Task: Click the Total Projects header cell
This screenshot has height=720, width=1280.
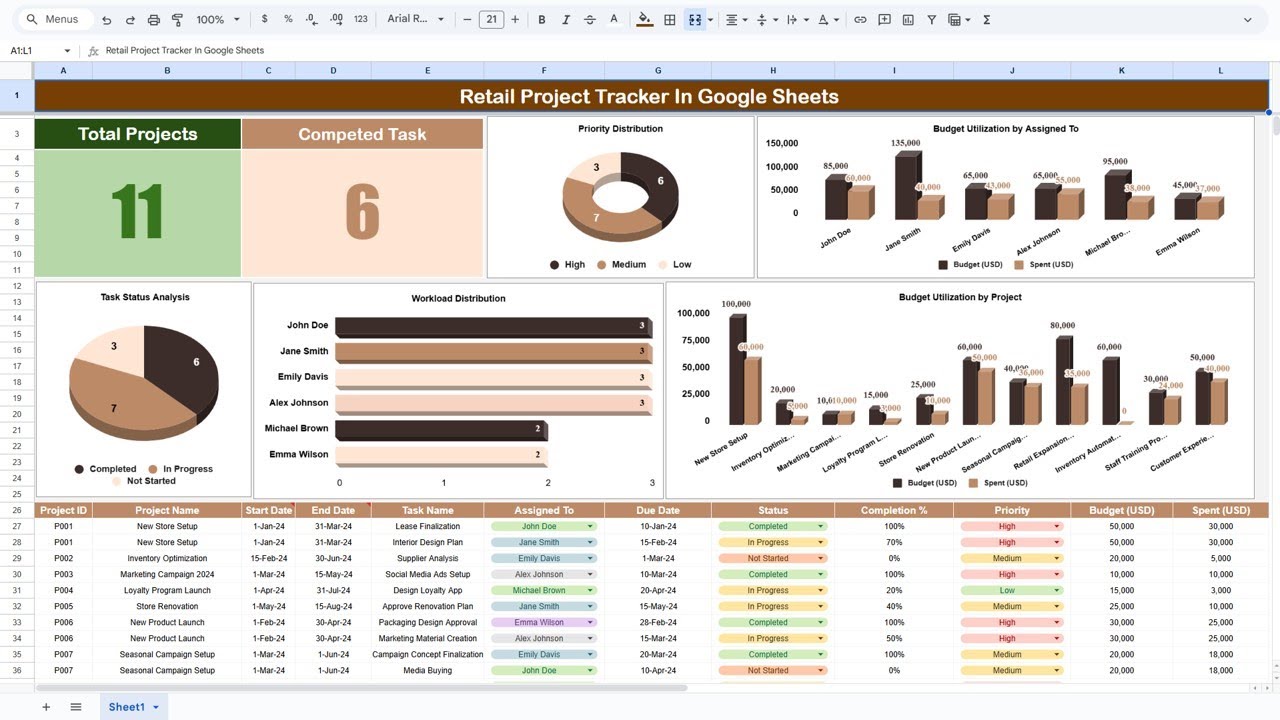Action: [x=138, y=134]
